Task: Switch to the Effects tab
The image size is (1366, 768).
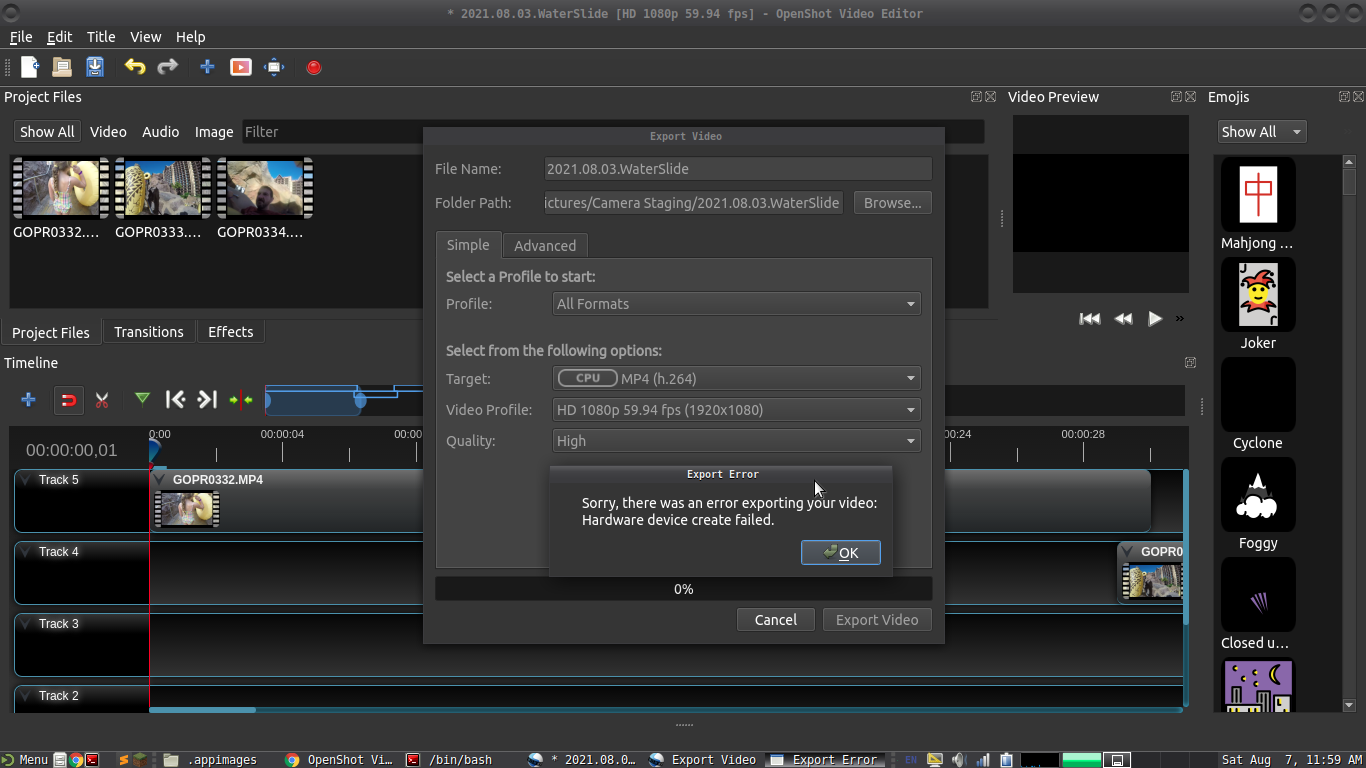Action: click(x=231, y=332)
